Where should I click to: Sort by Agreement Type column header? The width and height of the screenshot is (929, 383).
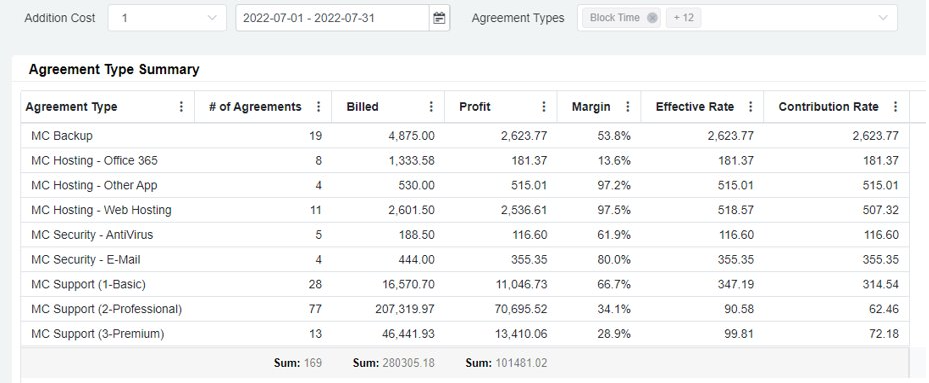point(71,107)
